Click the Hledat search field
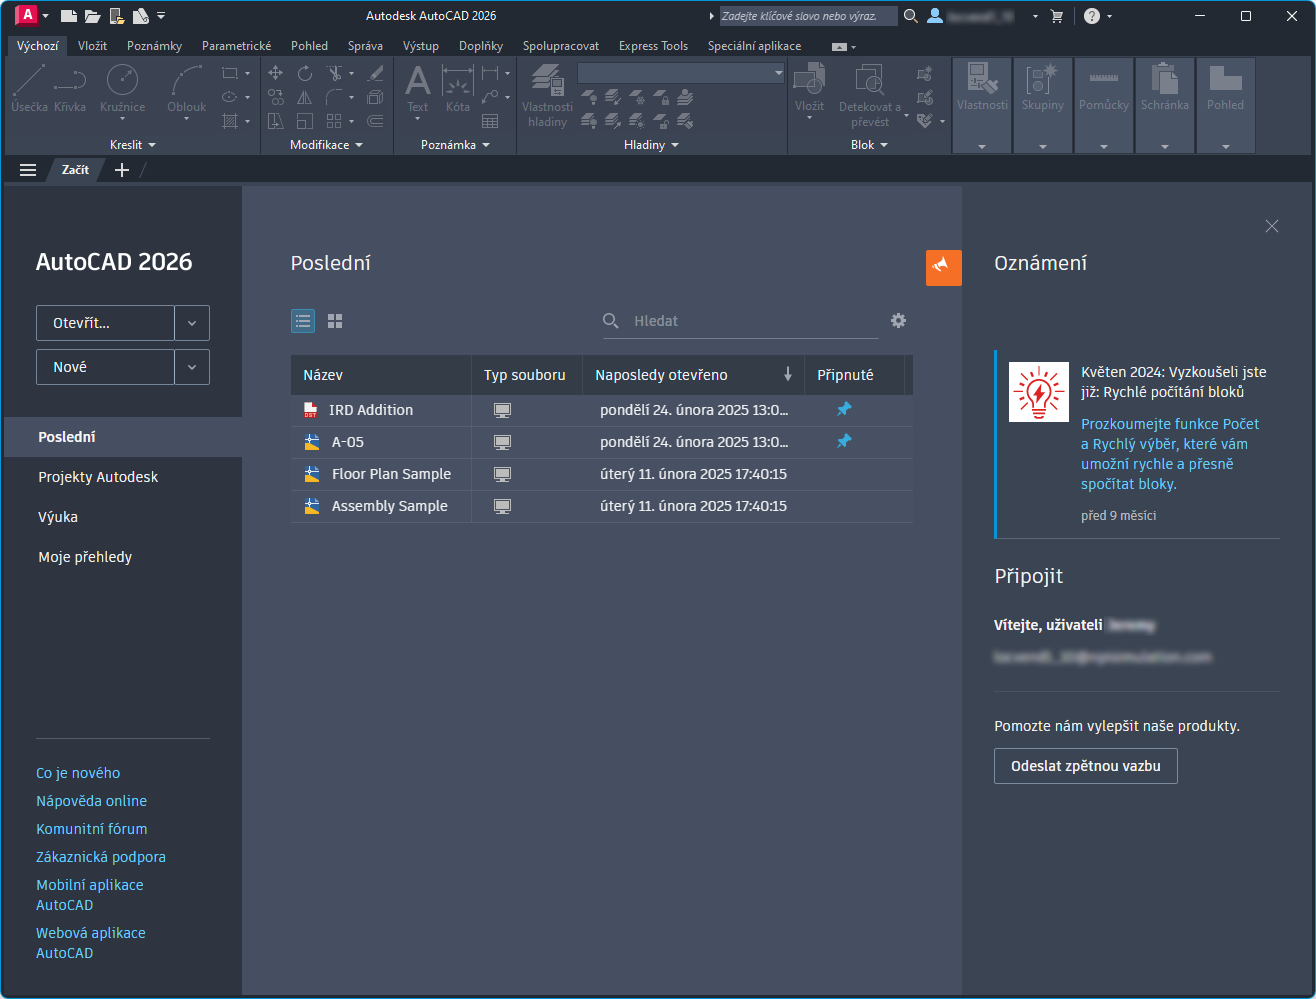Viewport: 1316px width, 999px height. pos(740,321)
